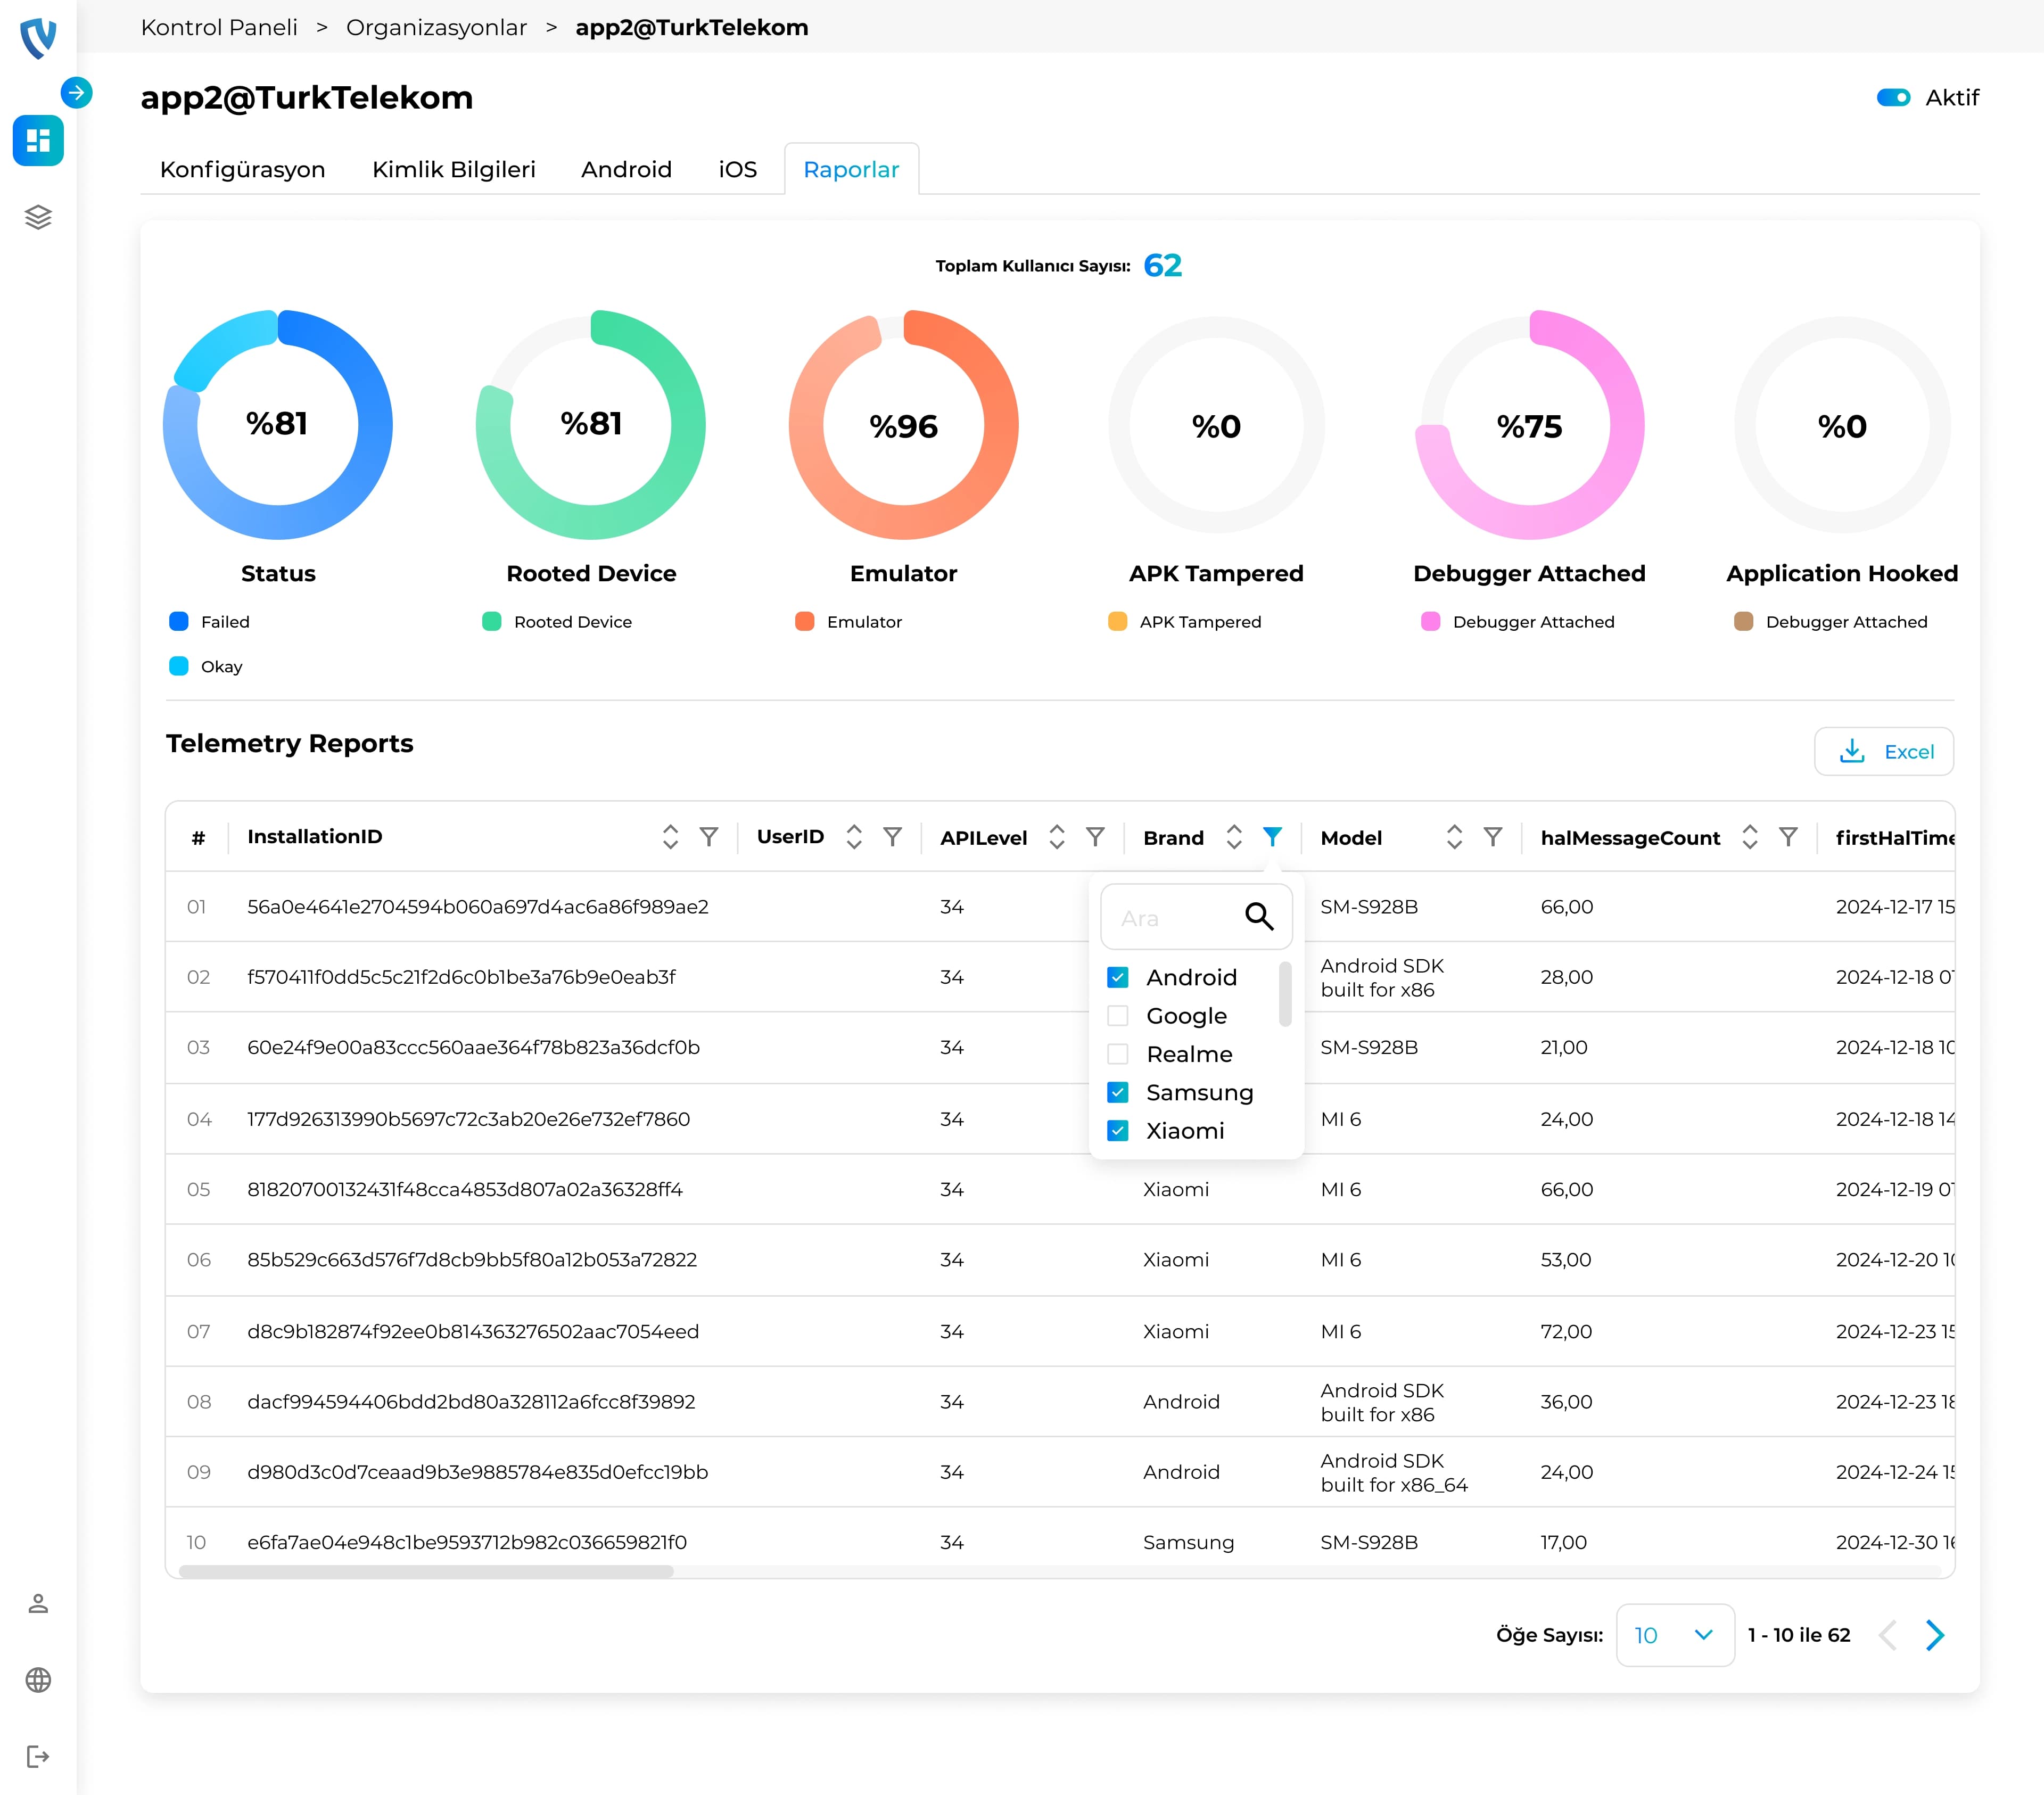Click the row 10 Samsung brand cell
2044x1795 pixels.
[x=1189, y=1543]
